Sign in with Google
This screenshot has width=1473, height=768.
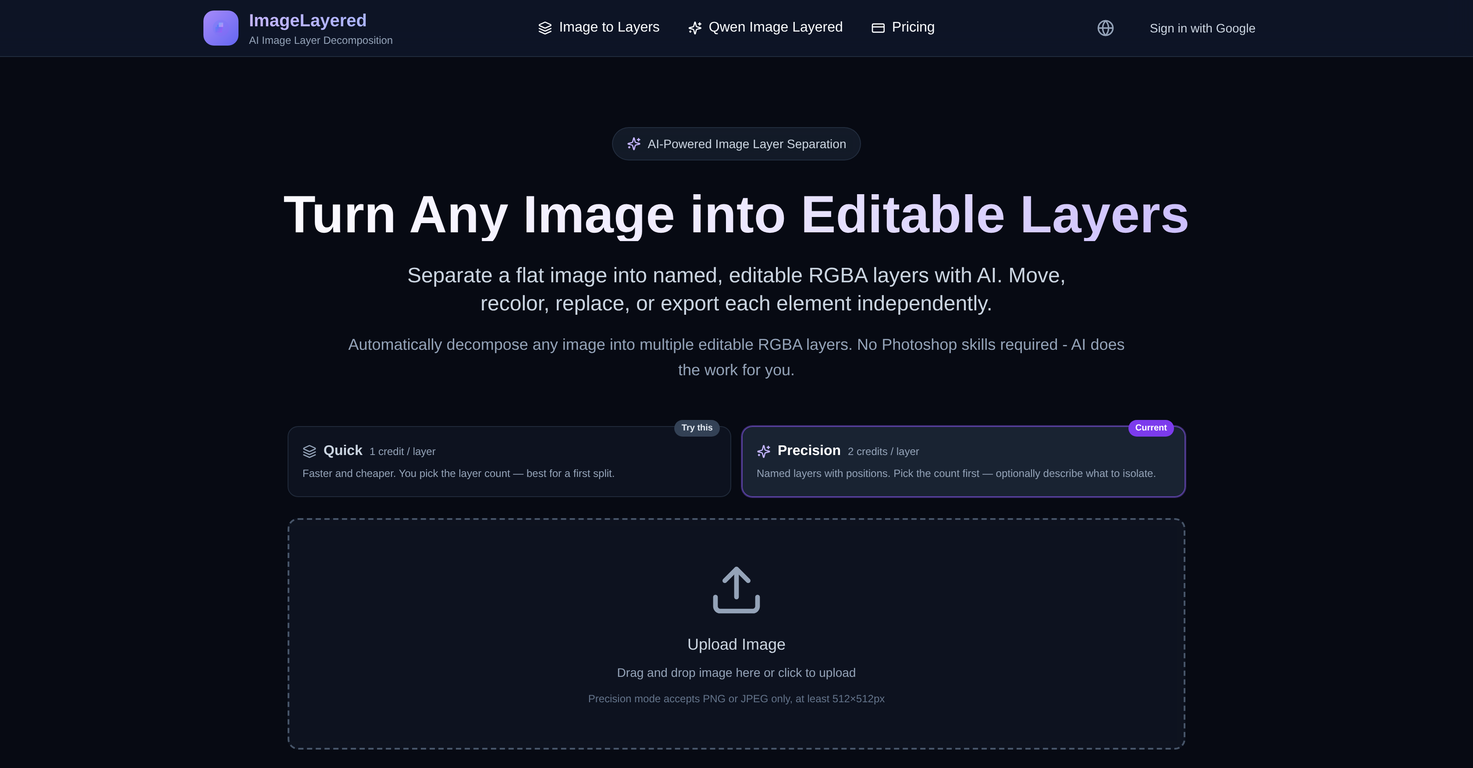click(1202, 28)
